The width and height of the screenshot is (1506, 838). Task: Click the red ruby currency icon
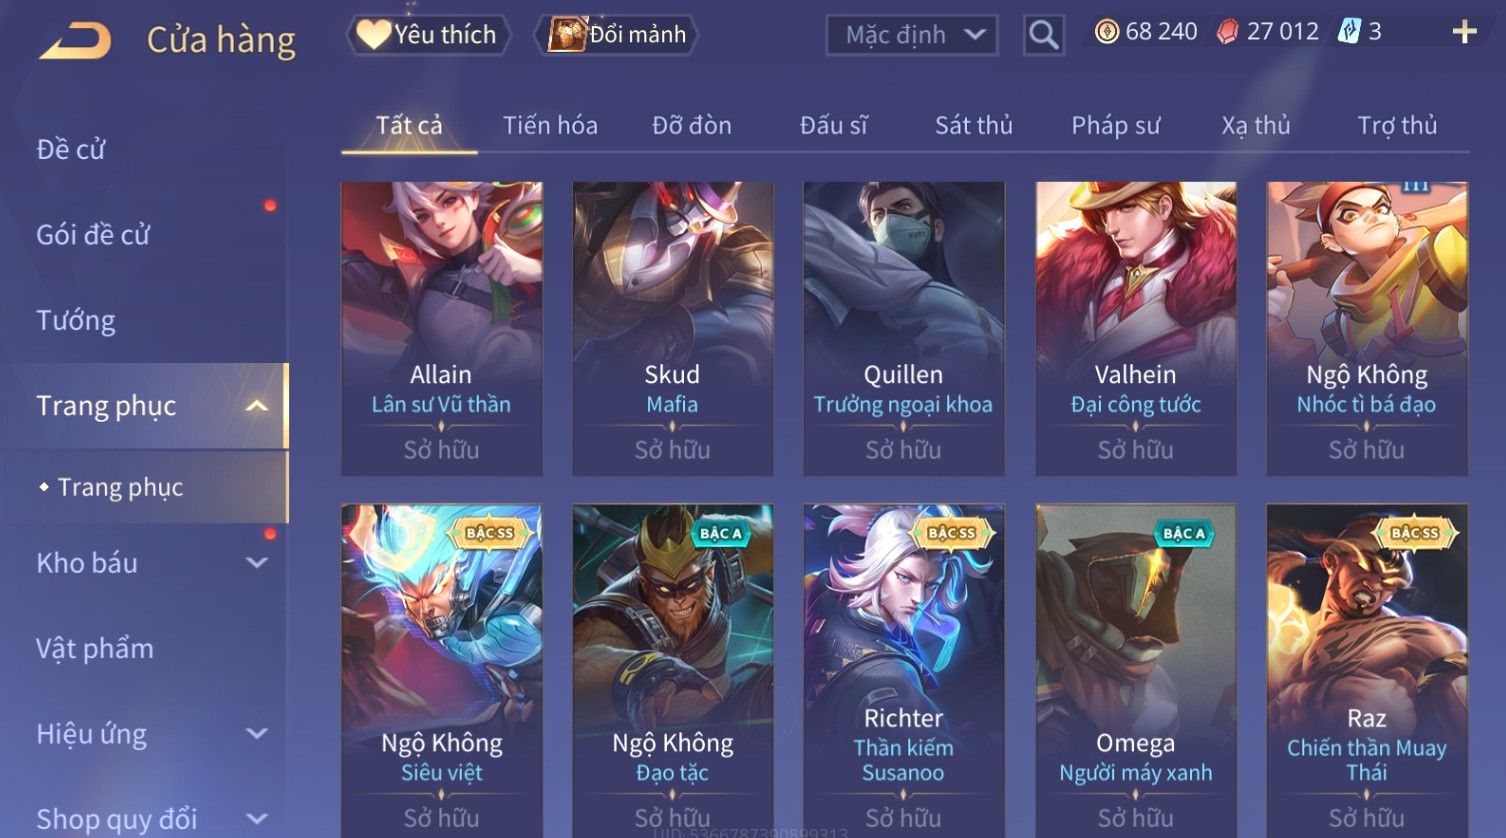(1227, 32)
